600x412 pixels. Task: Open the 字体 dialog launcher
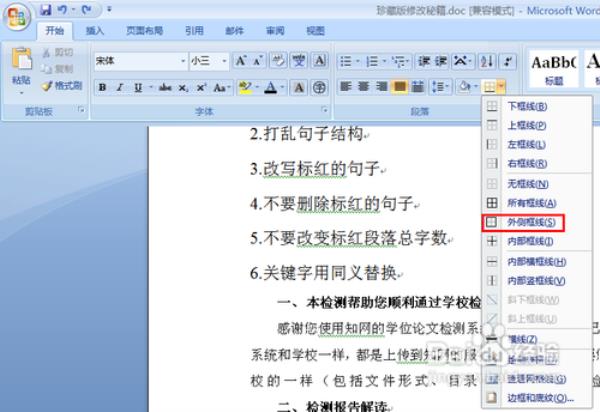(x=324, y=110)
